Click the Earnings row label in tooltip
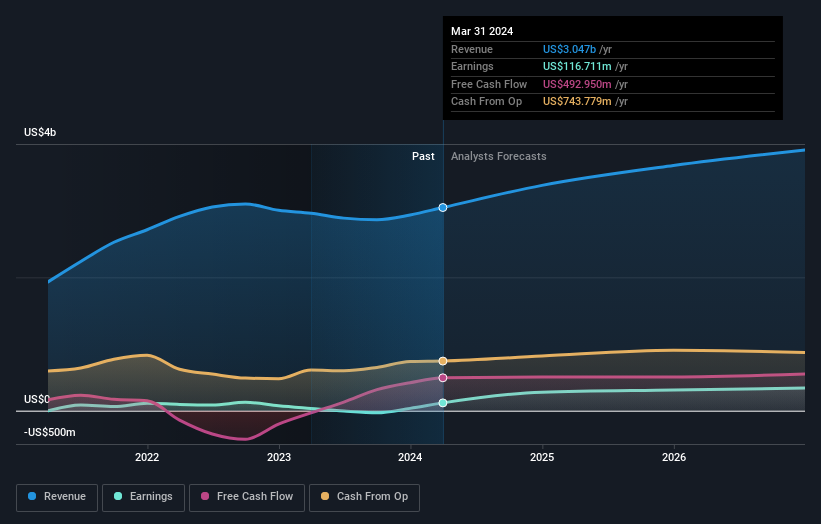The width and height of the screenshot is (821, 524). click(x=472, y=66)
